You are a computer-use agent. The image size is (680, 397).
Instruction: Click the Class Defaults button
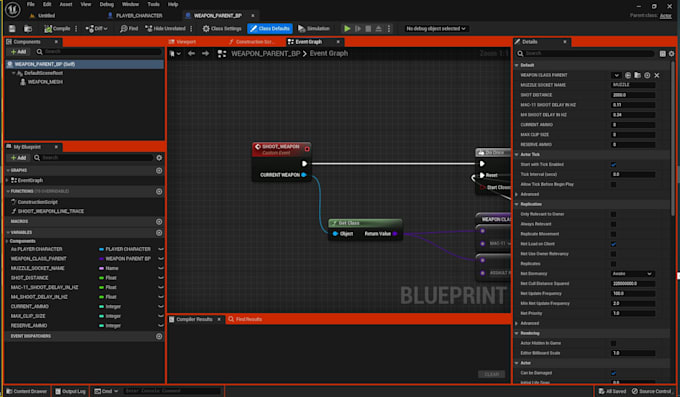click(270, 29)
